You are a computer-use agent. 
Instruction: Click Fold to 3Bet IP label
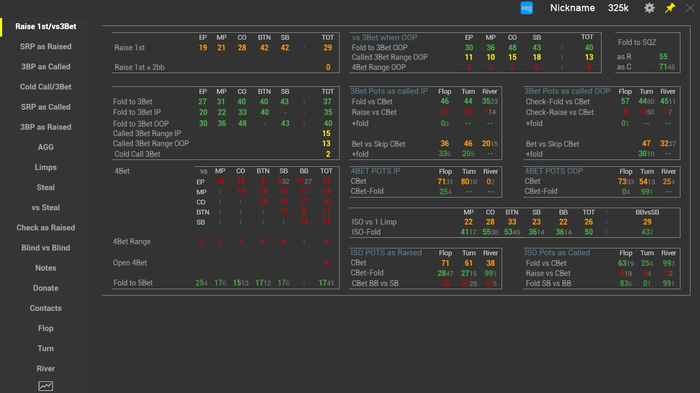click(137, 112)
